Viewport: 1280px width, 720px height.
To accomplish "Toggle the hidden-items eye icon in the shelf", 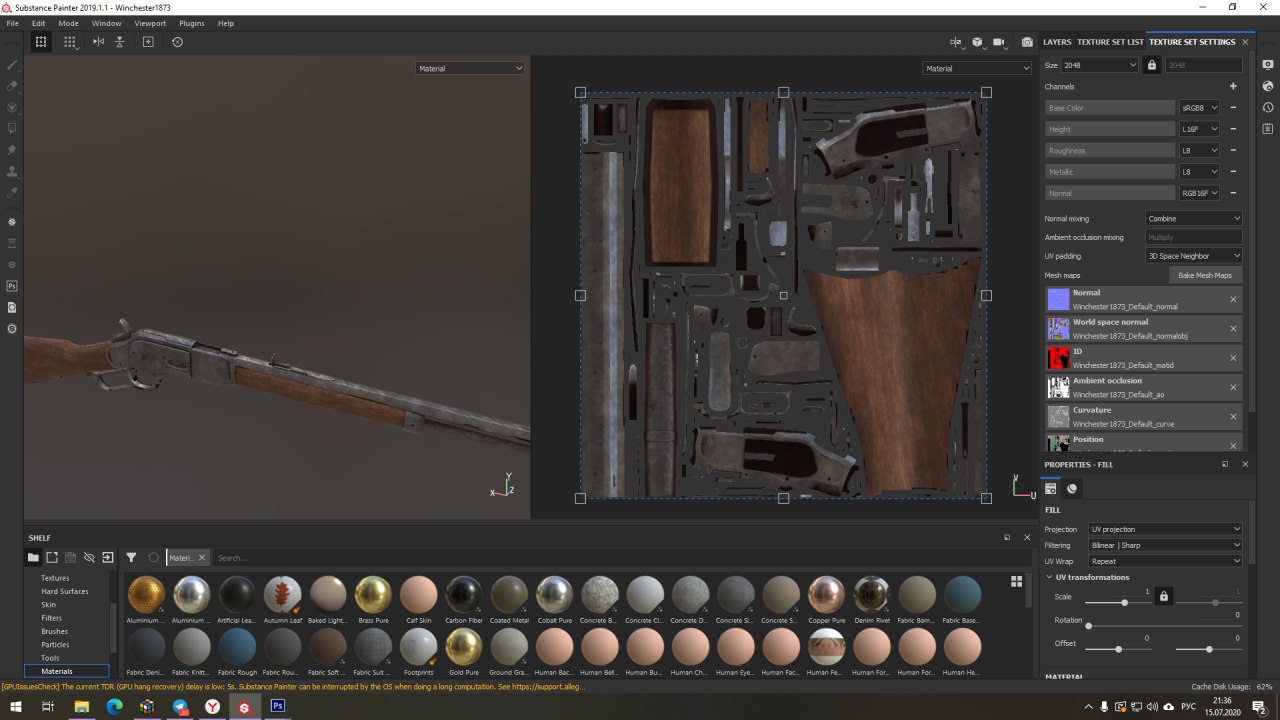I will click(x=88, y=557).
